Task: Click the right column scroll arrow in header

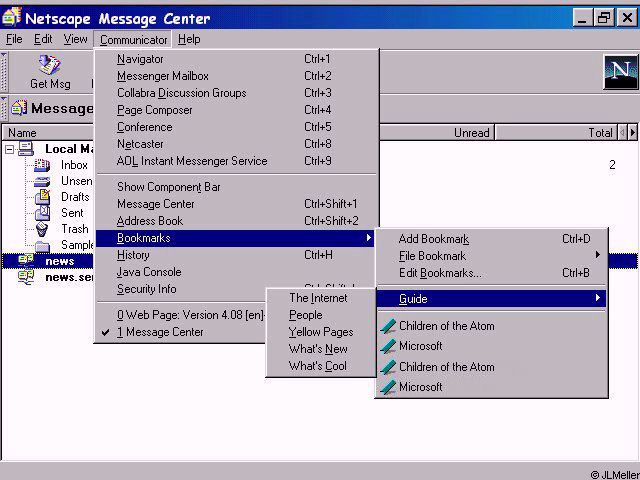Action: click(x=633, y=132)
